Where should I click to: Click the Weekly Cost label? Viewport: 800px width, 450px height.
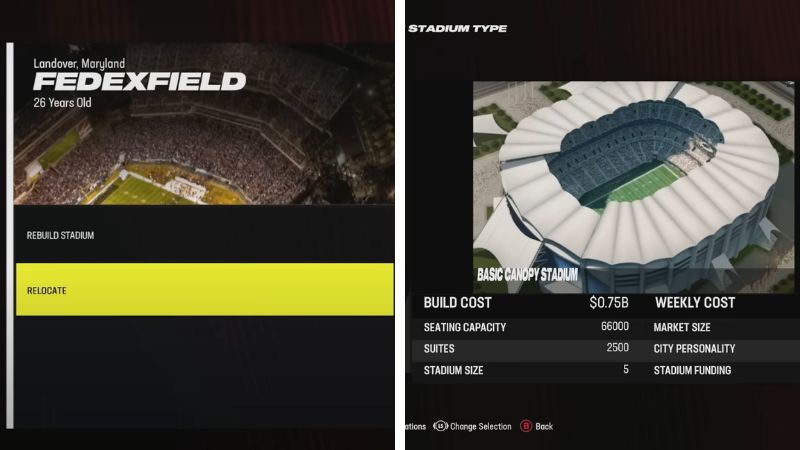(x=695, y=303)
